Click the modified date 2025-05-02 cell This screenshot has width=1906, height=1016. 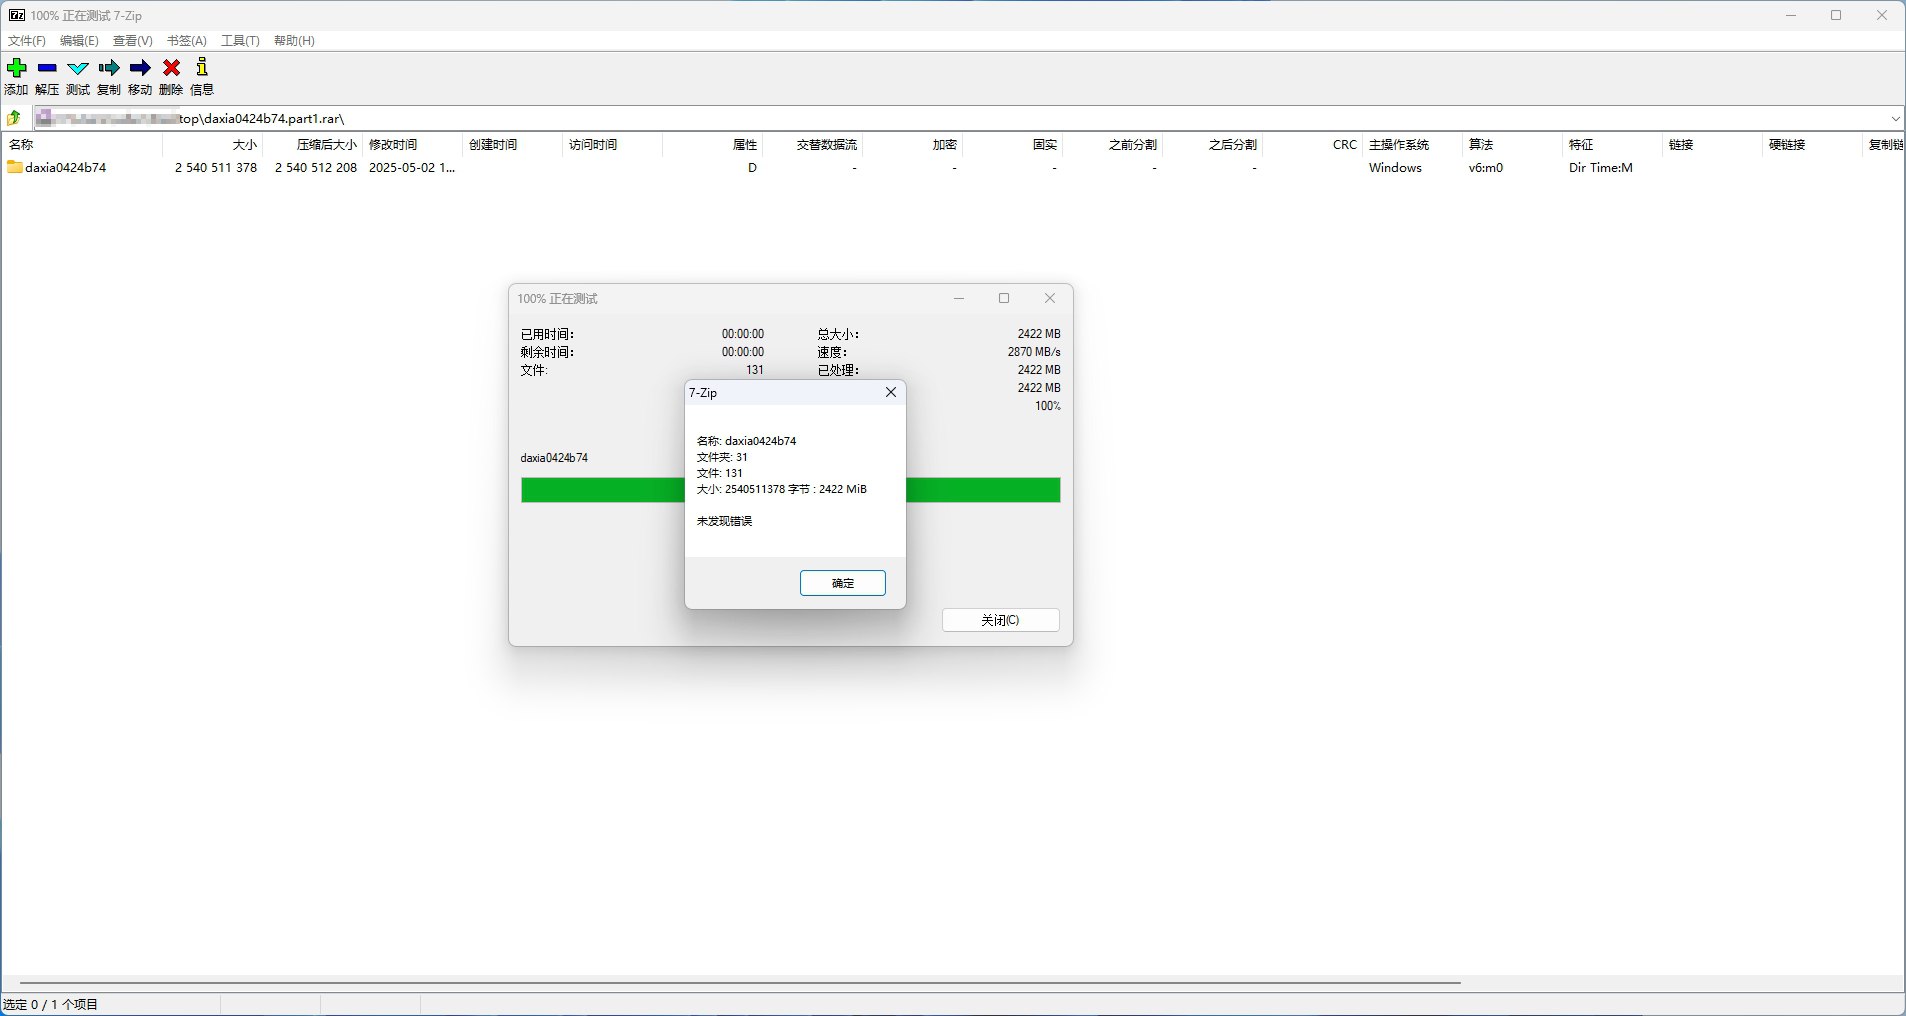coord(412,168)
